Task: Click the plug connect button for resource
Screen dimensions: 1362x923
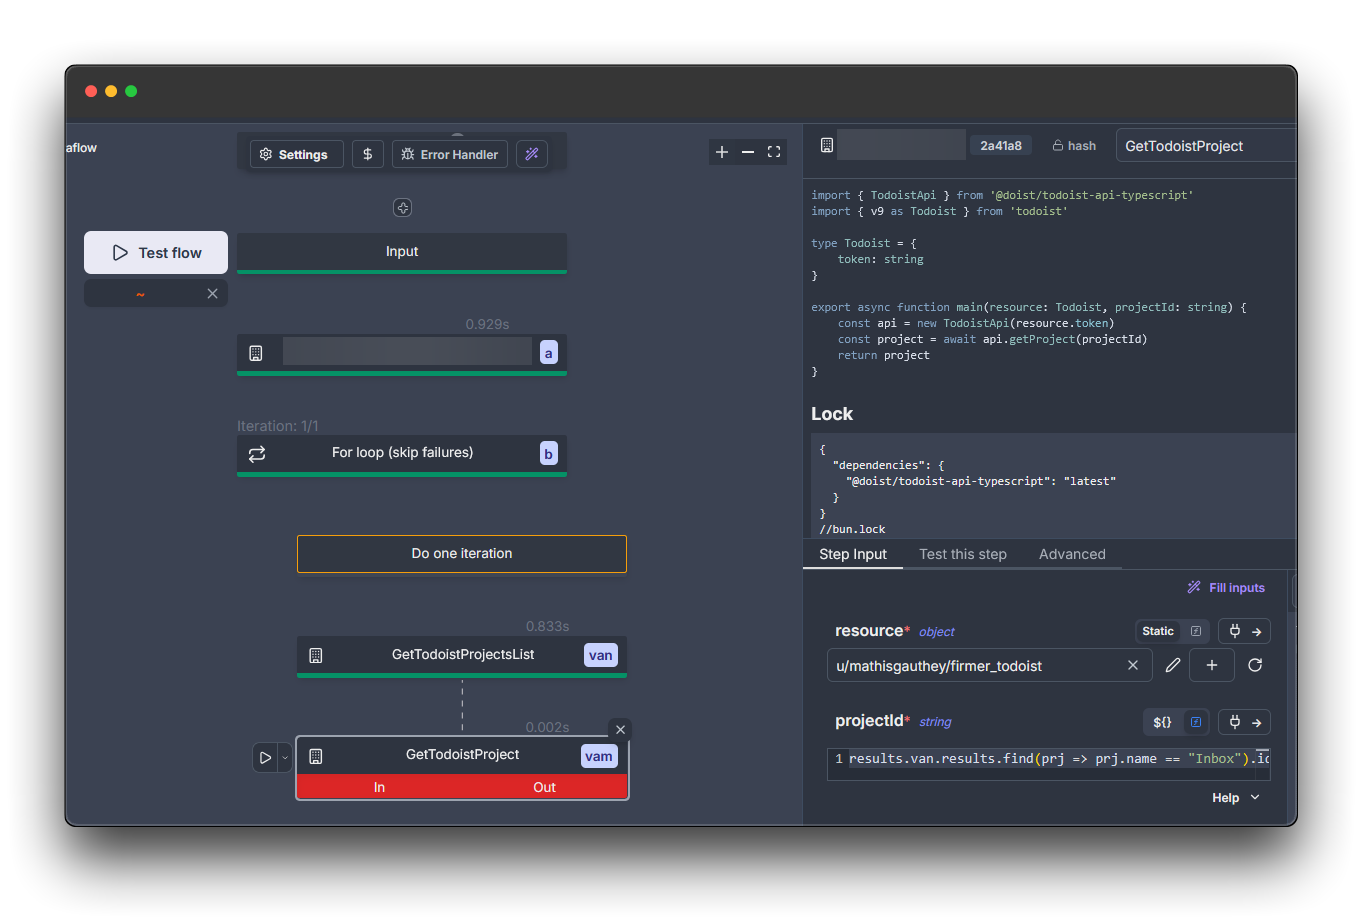Action: [1245, 631]
